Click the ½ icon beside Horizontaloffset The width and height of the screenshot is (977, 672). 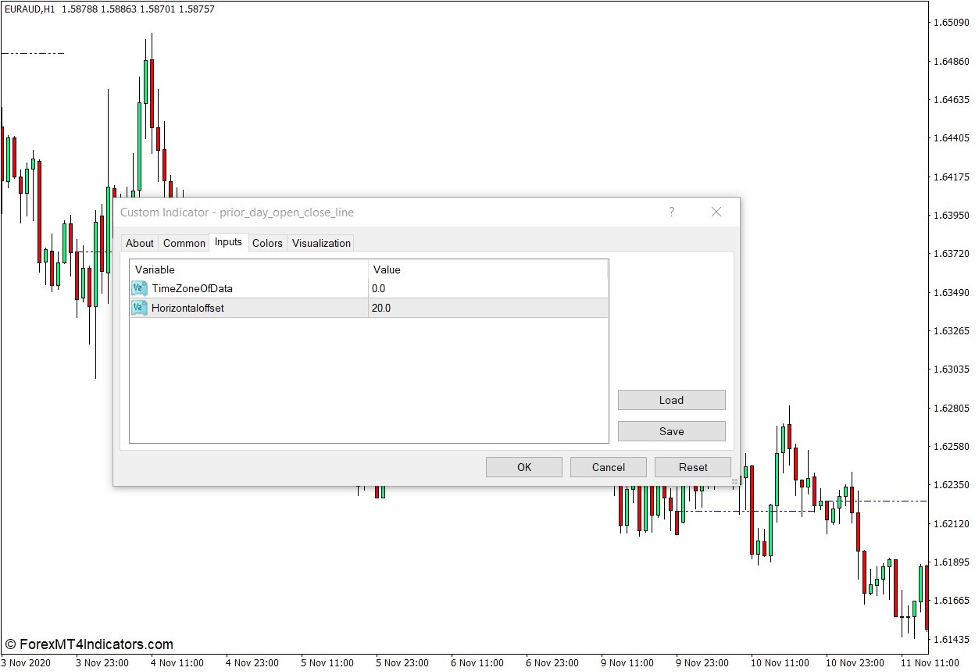coord(138,309)
